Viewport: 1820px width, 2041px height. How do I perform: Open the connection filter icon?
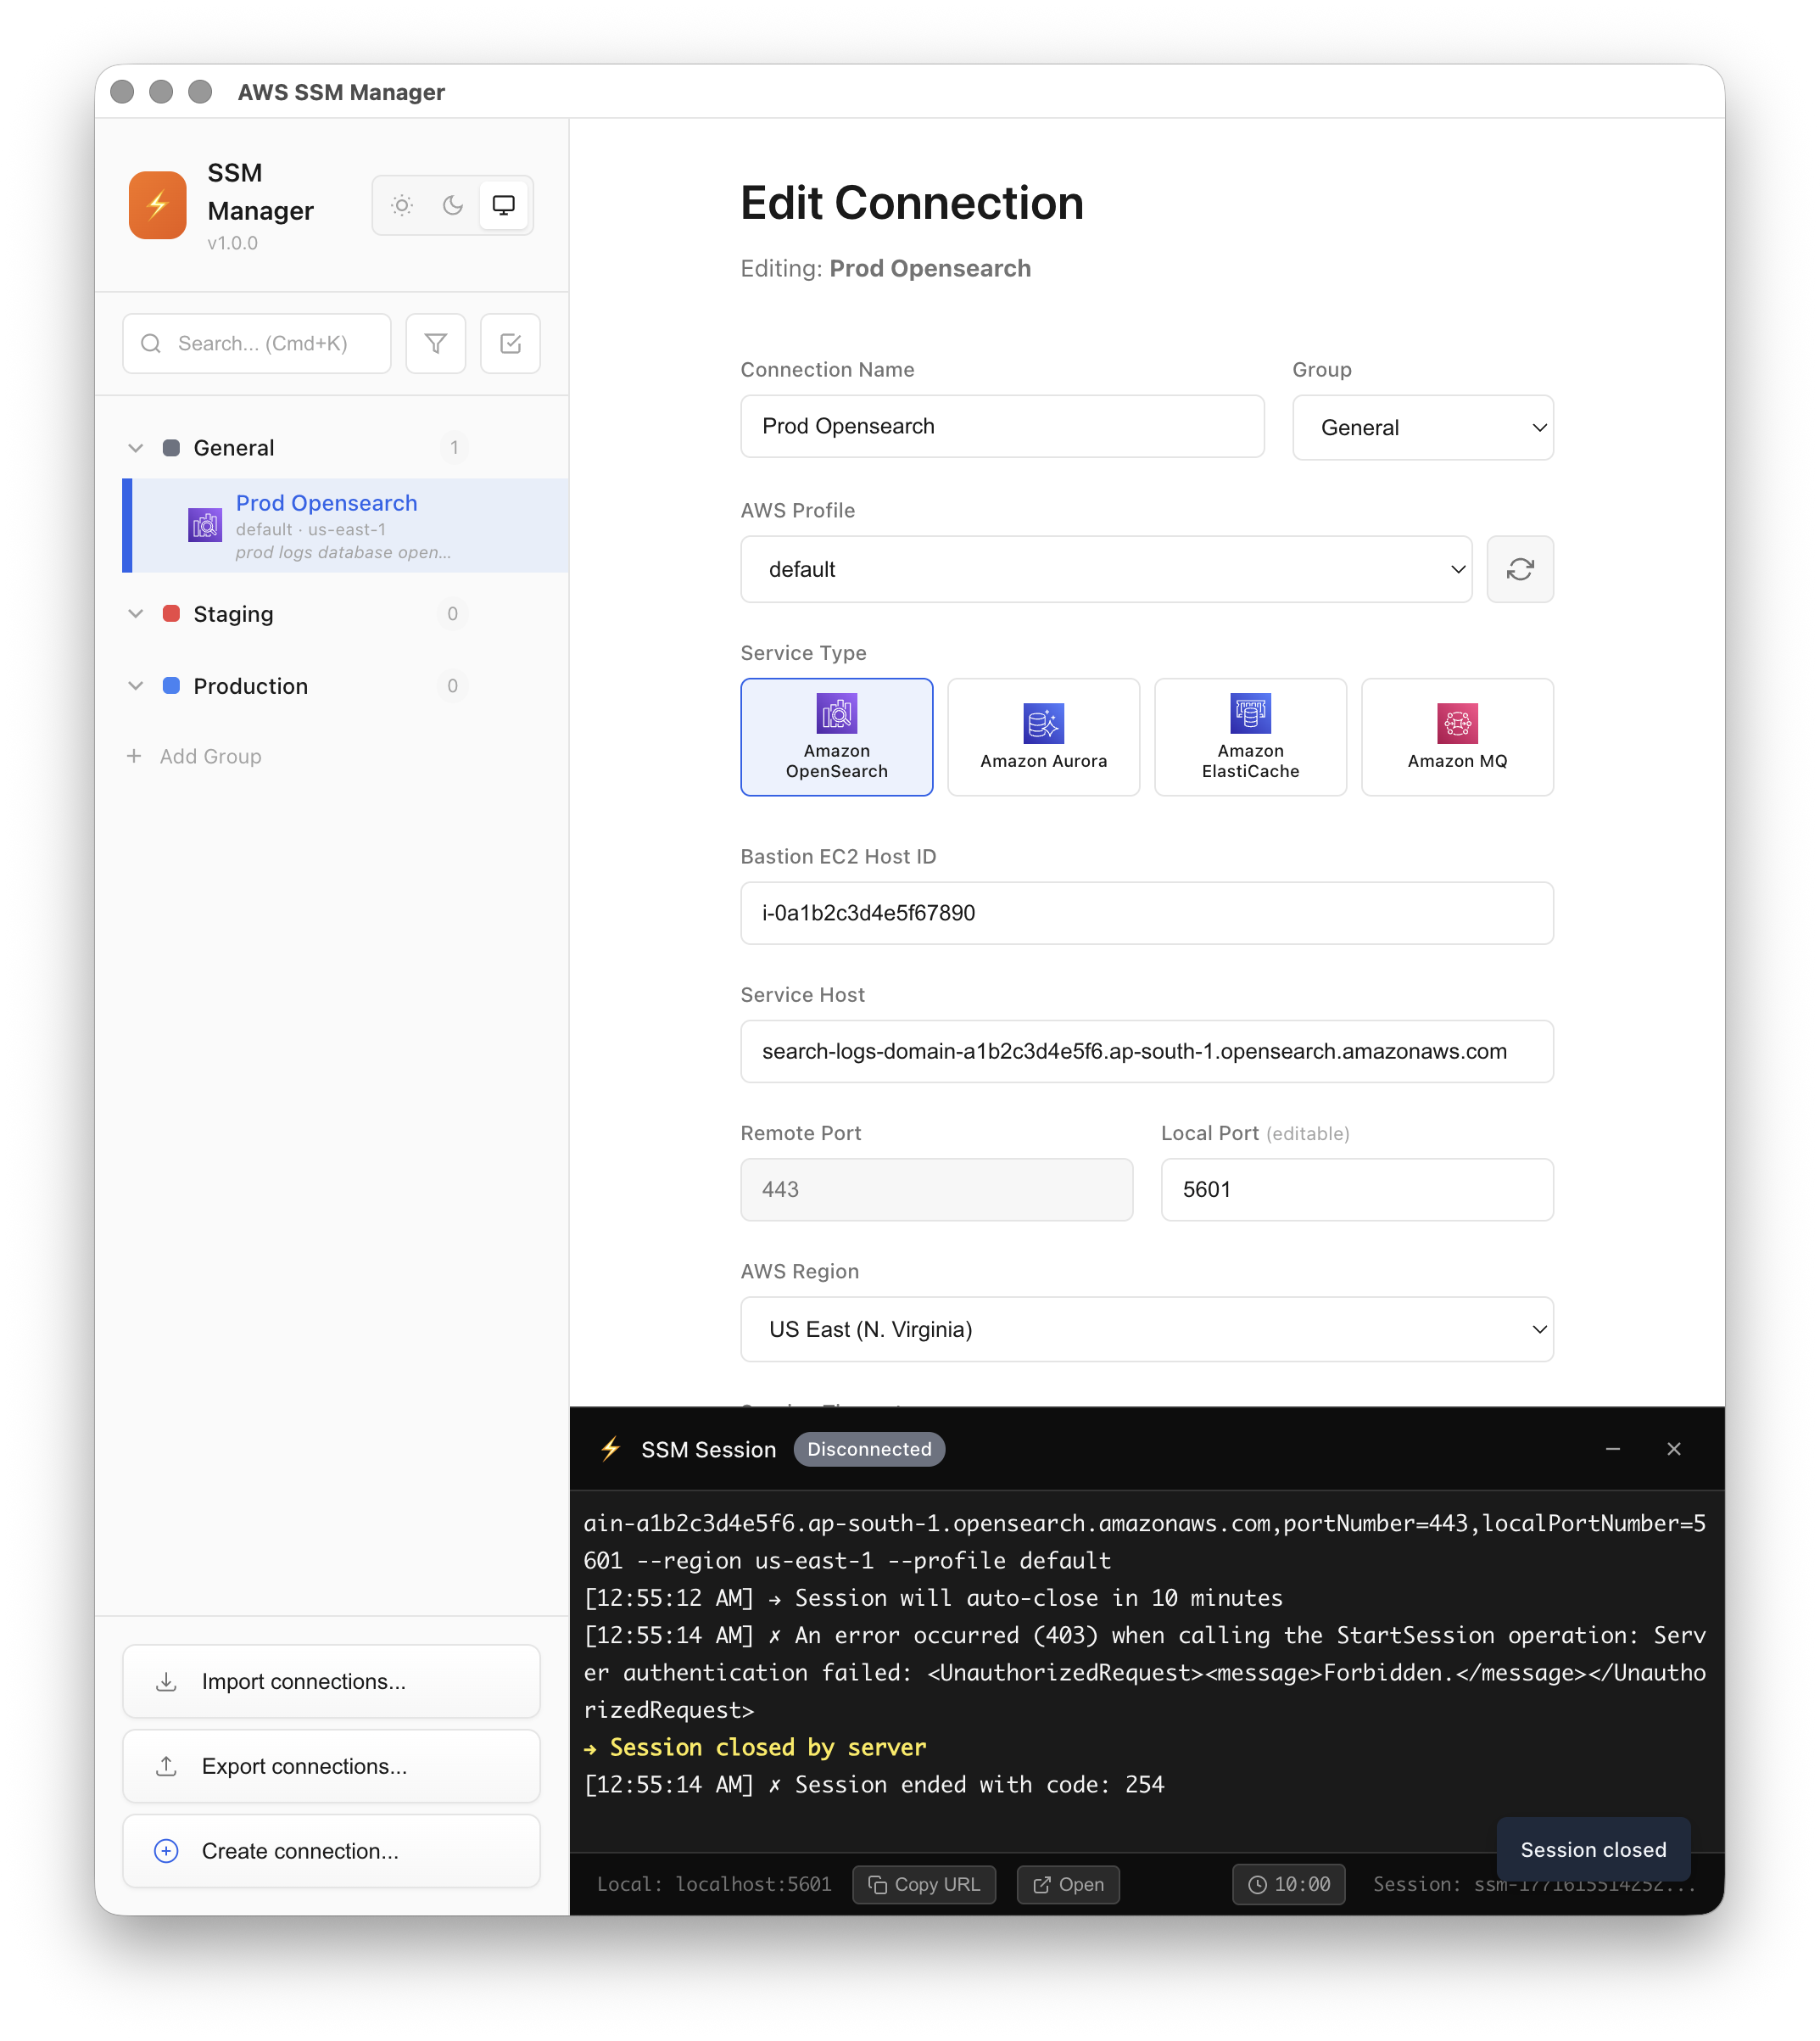[435, 343]
